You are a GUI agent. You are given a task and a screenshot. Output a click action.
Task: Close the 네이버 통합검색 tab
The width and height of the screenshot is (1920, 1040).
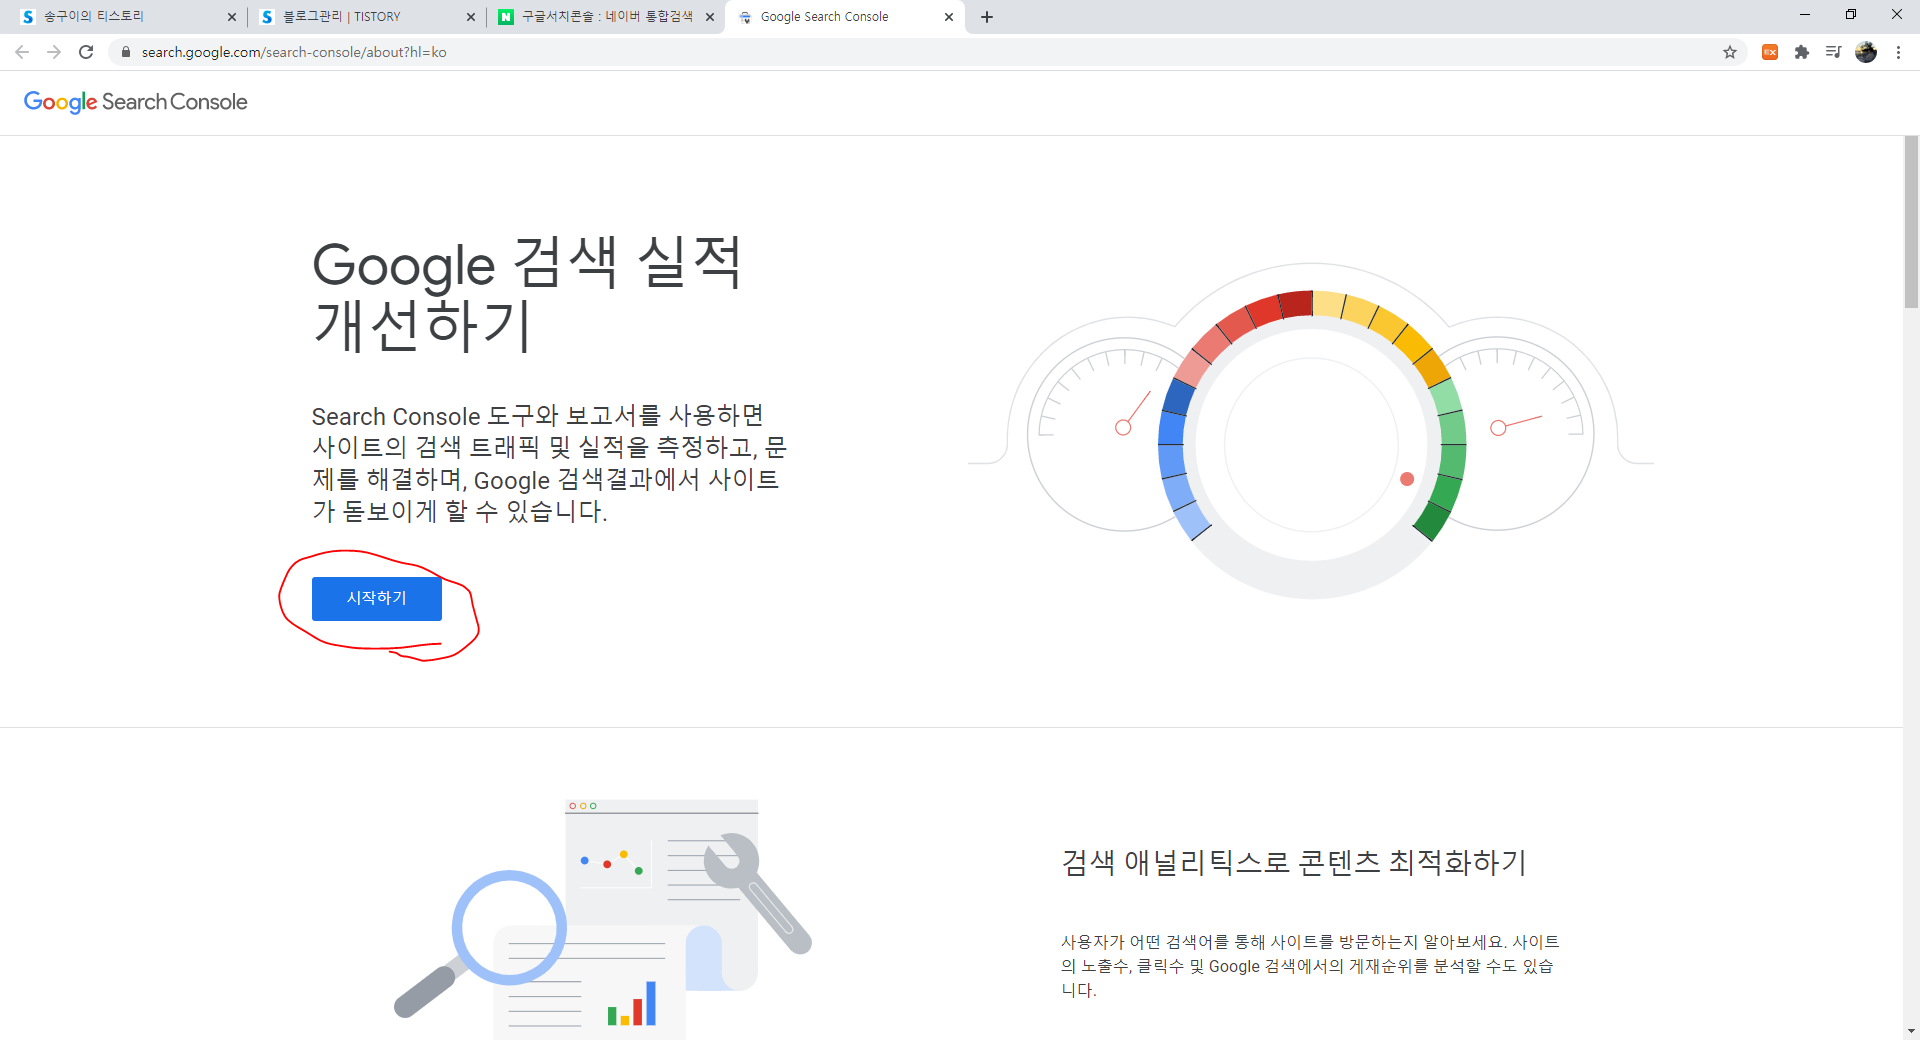710,17
